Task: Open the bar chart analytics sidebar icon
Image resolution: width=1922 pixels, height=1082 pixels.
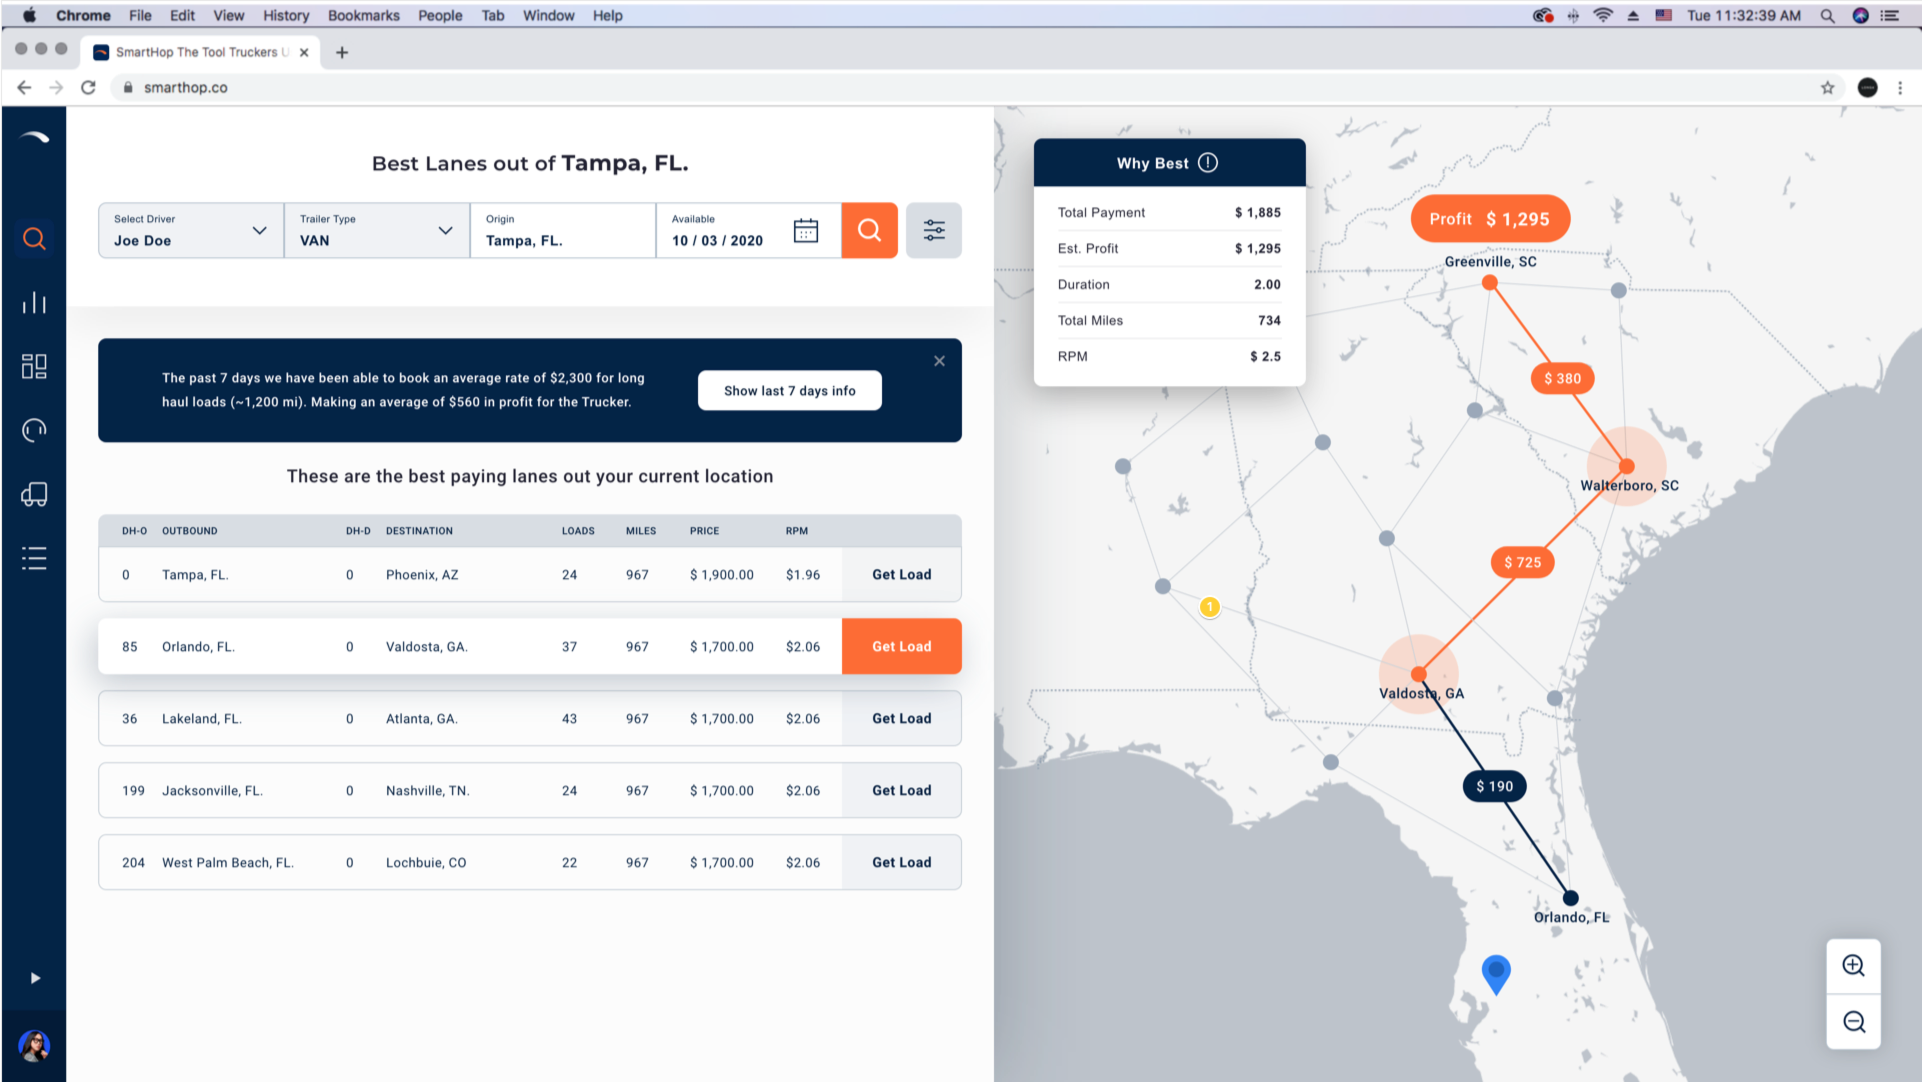Action: (x=34, y=302)
